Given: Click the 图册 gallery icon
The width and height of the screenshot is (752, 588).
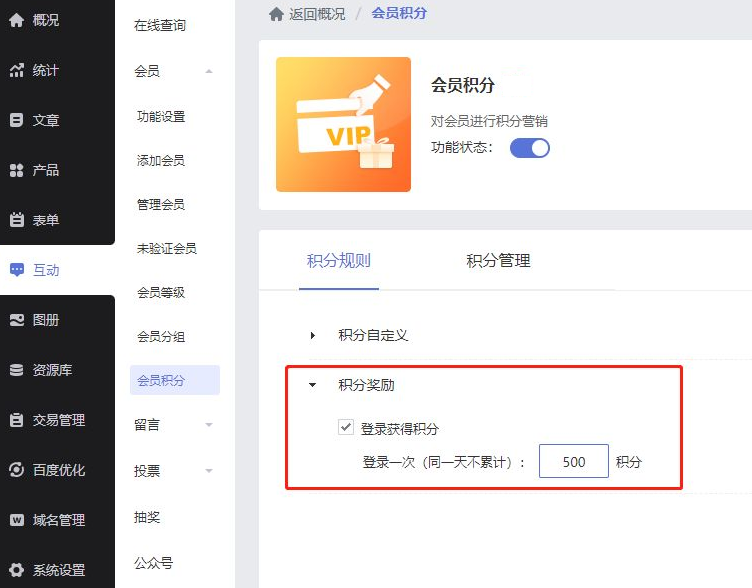Looking at the screenshot, I should (x=16, y=320).
